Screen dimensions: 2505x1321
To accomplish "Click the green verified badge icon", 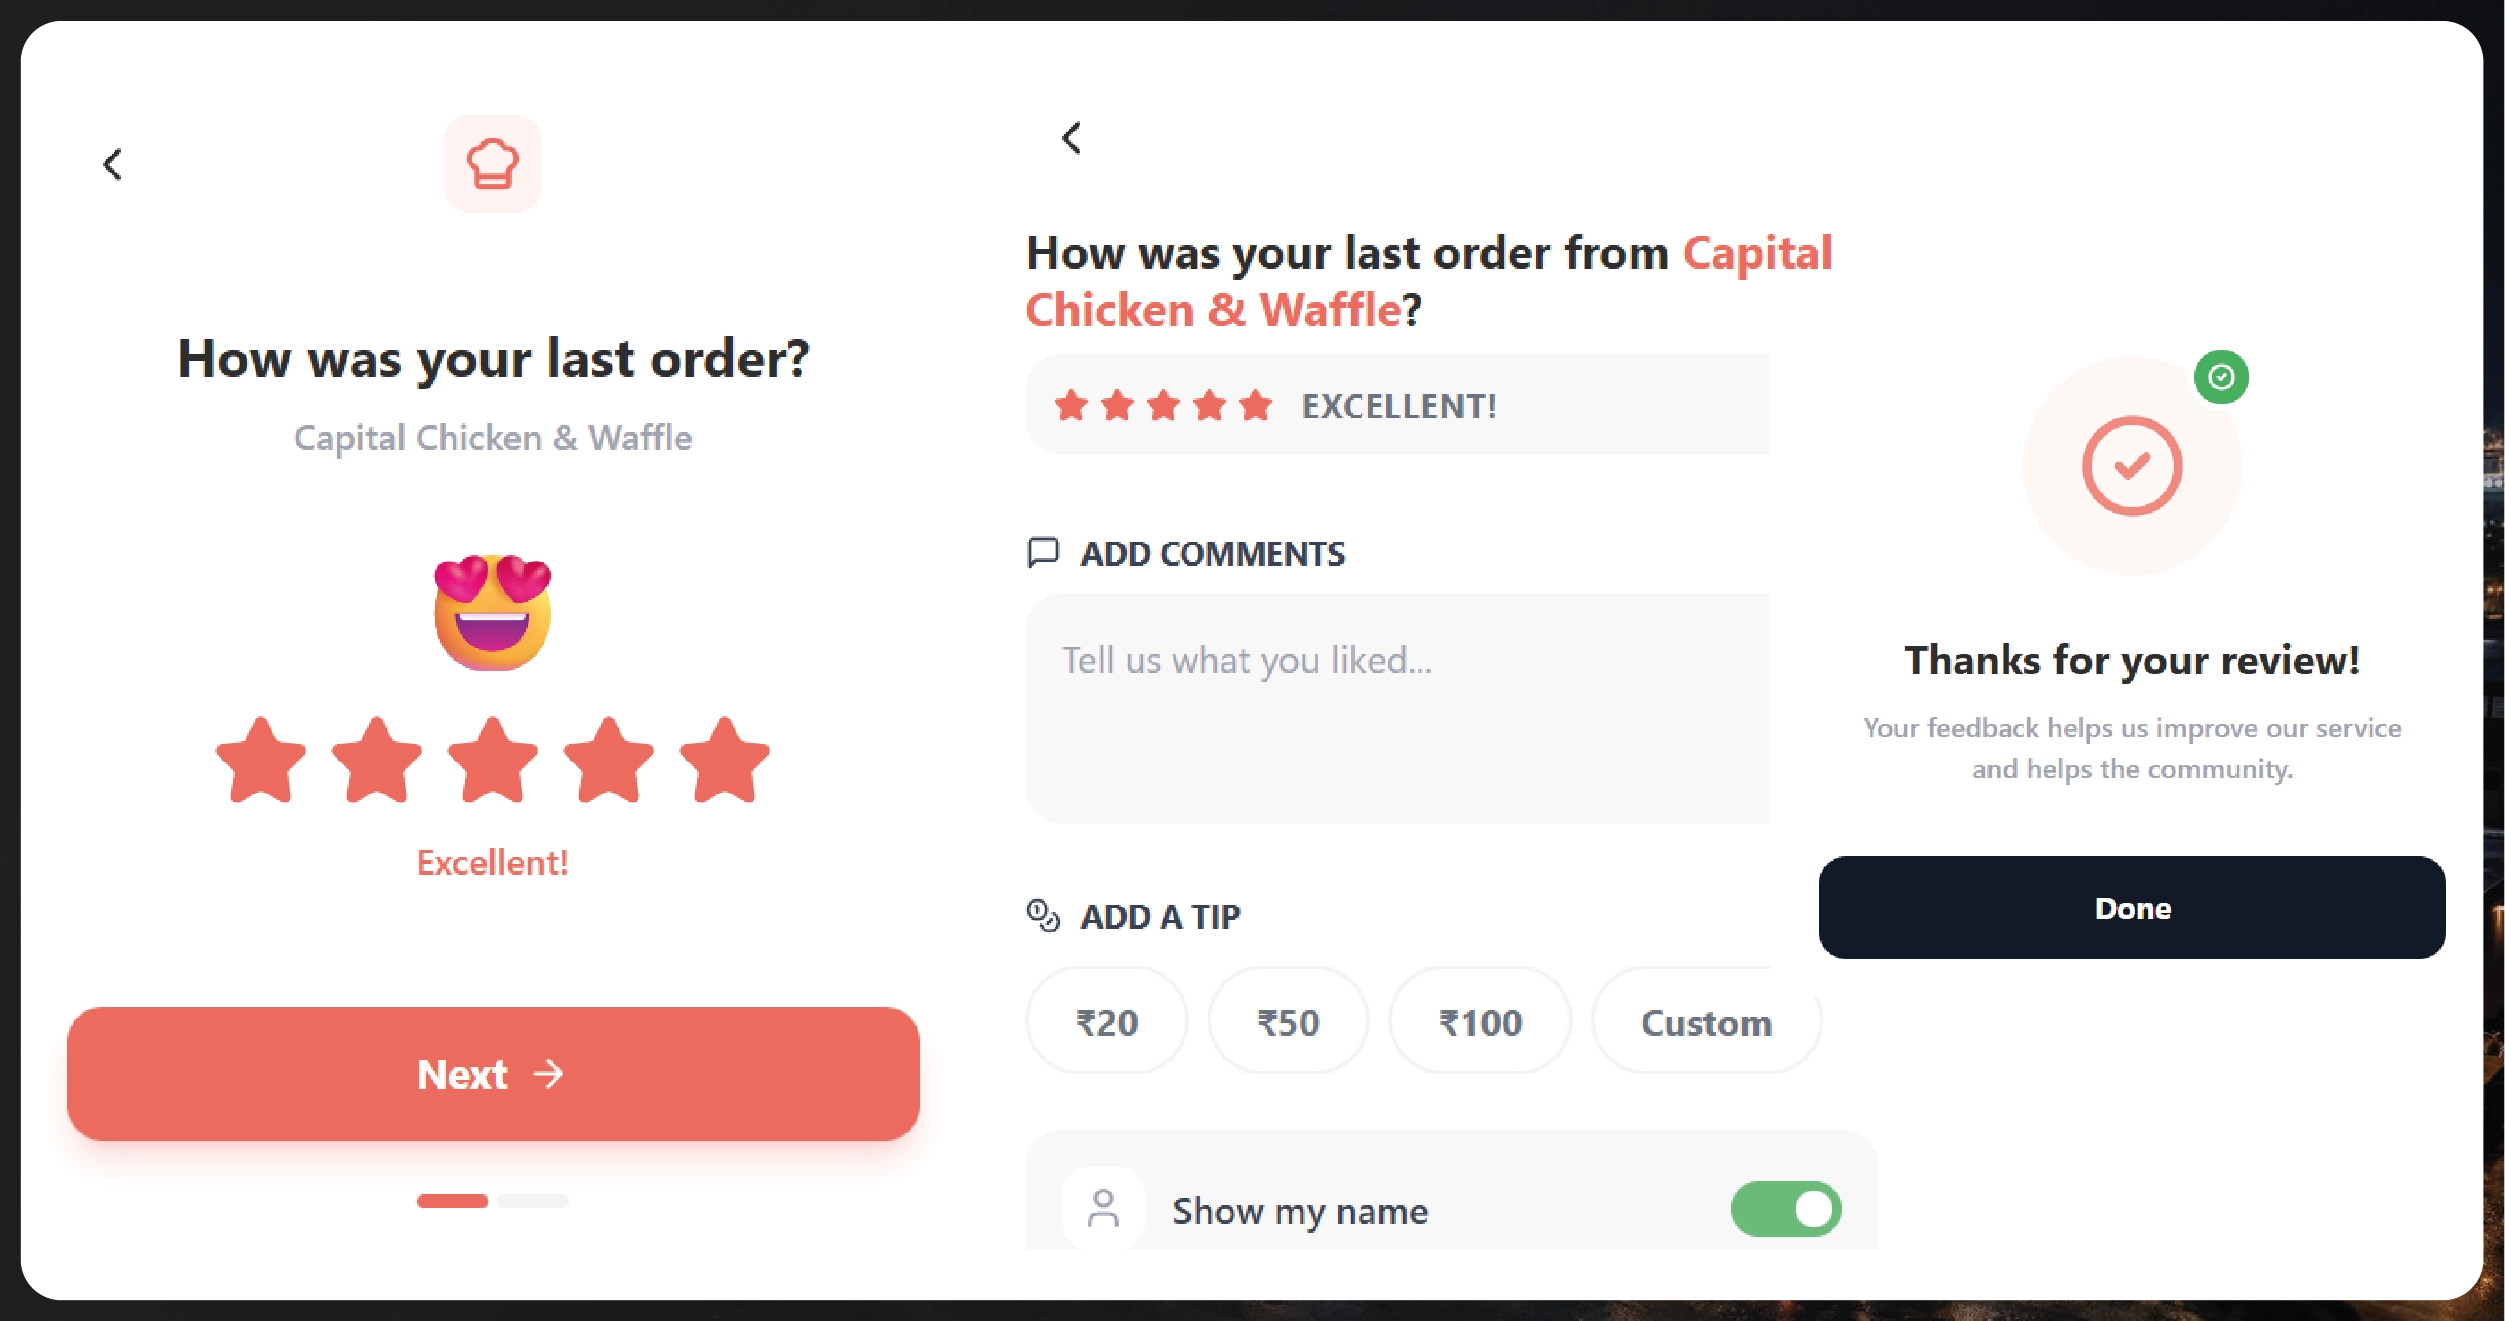I will 2222,377.
